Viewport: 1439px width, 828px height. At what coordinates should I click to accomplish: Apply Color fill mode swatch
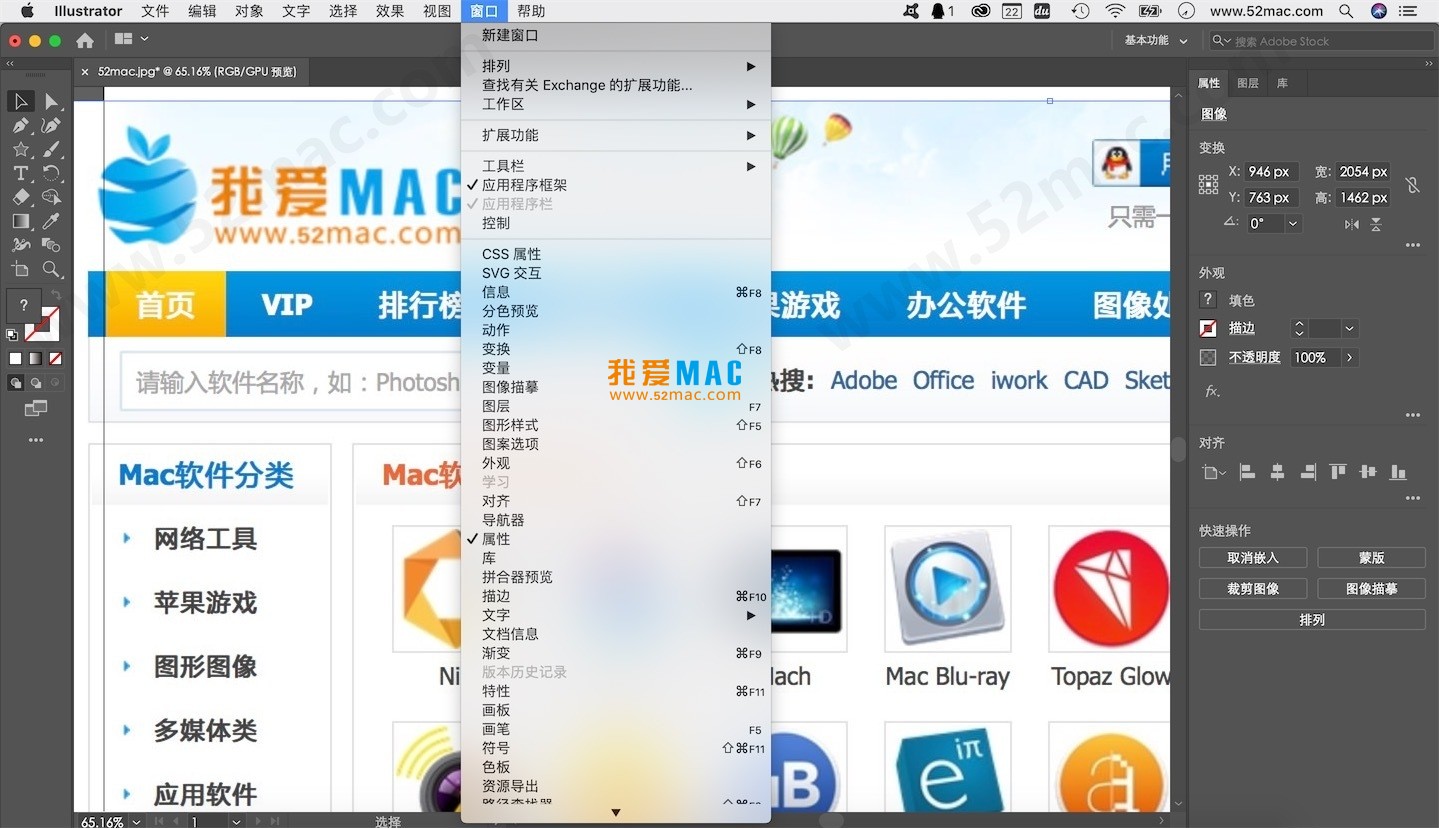click(x=15, y=358)
